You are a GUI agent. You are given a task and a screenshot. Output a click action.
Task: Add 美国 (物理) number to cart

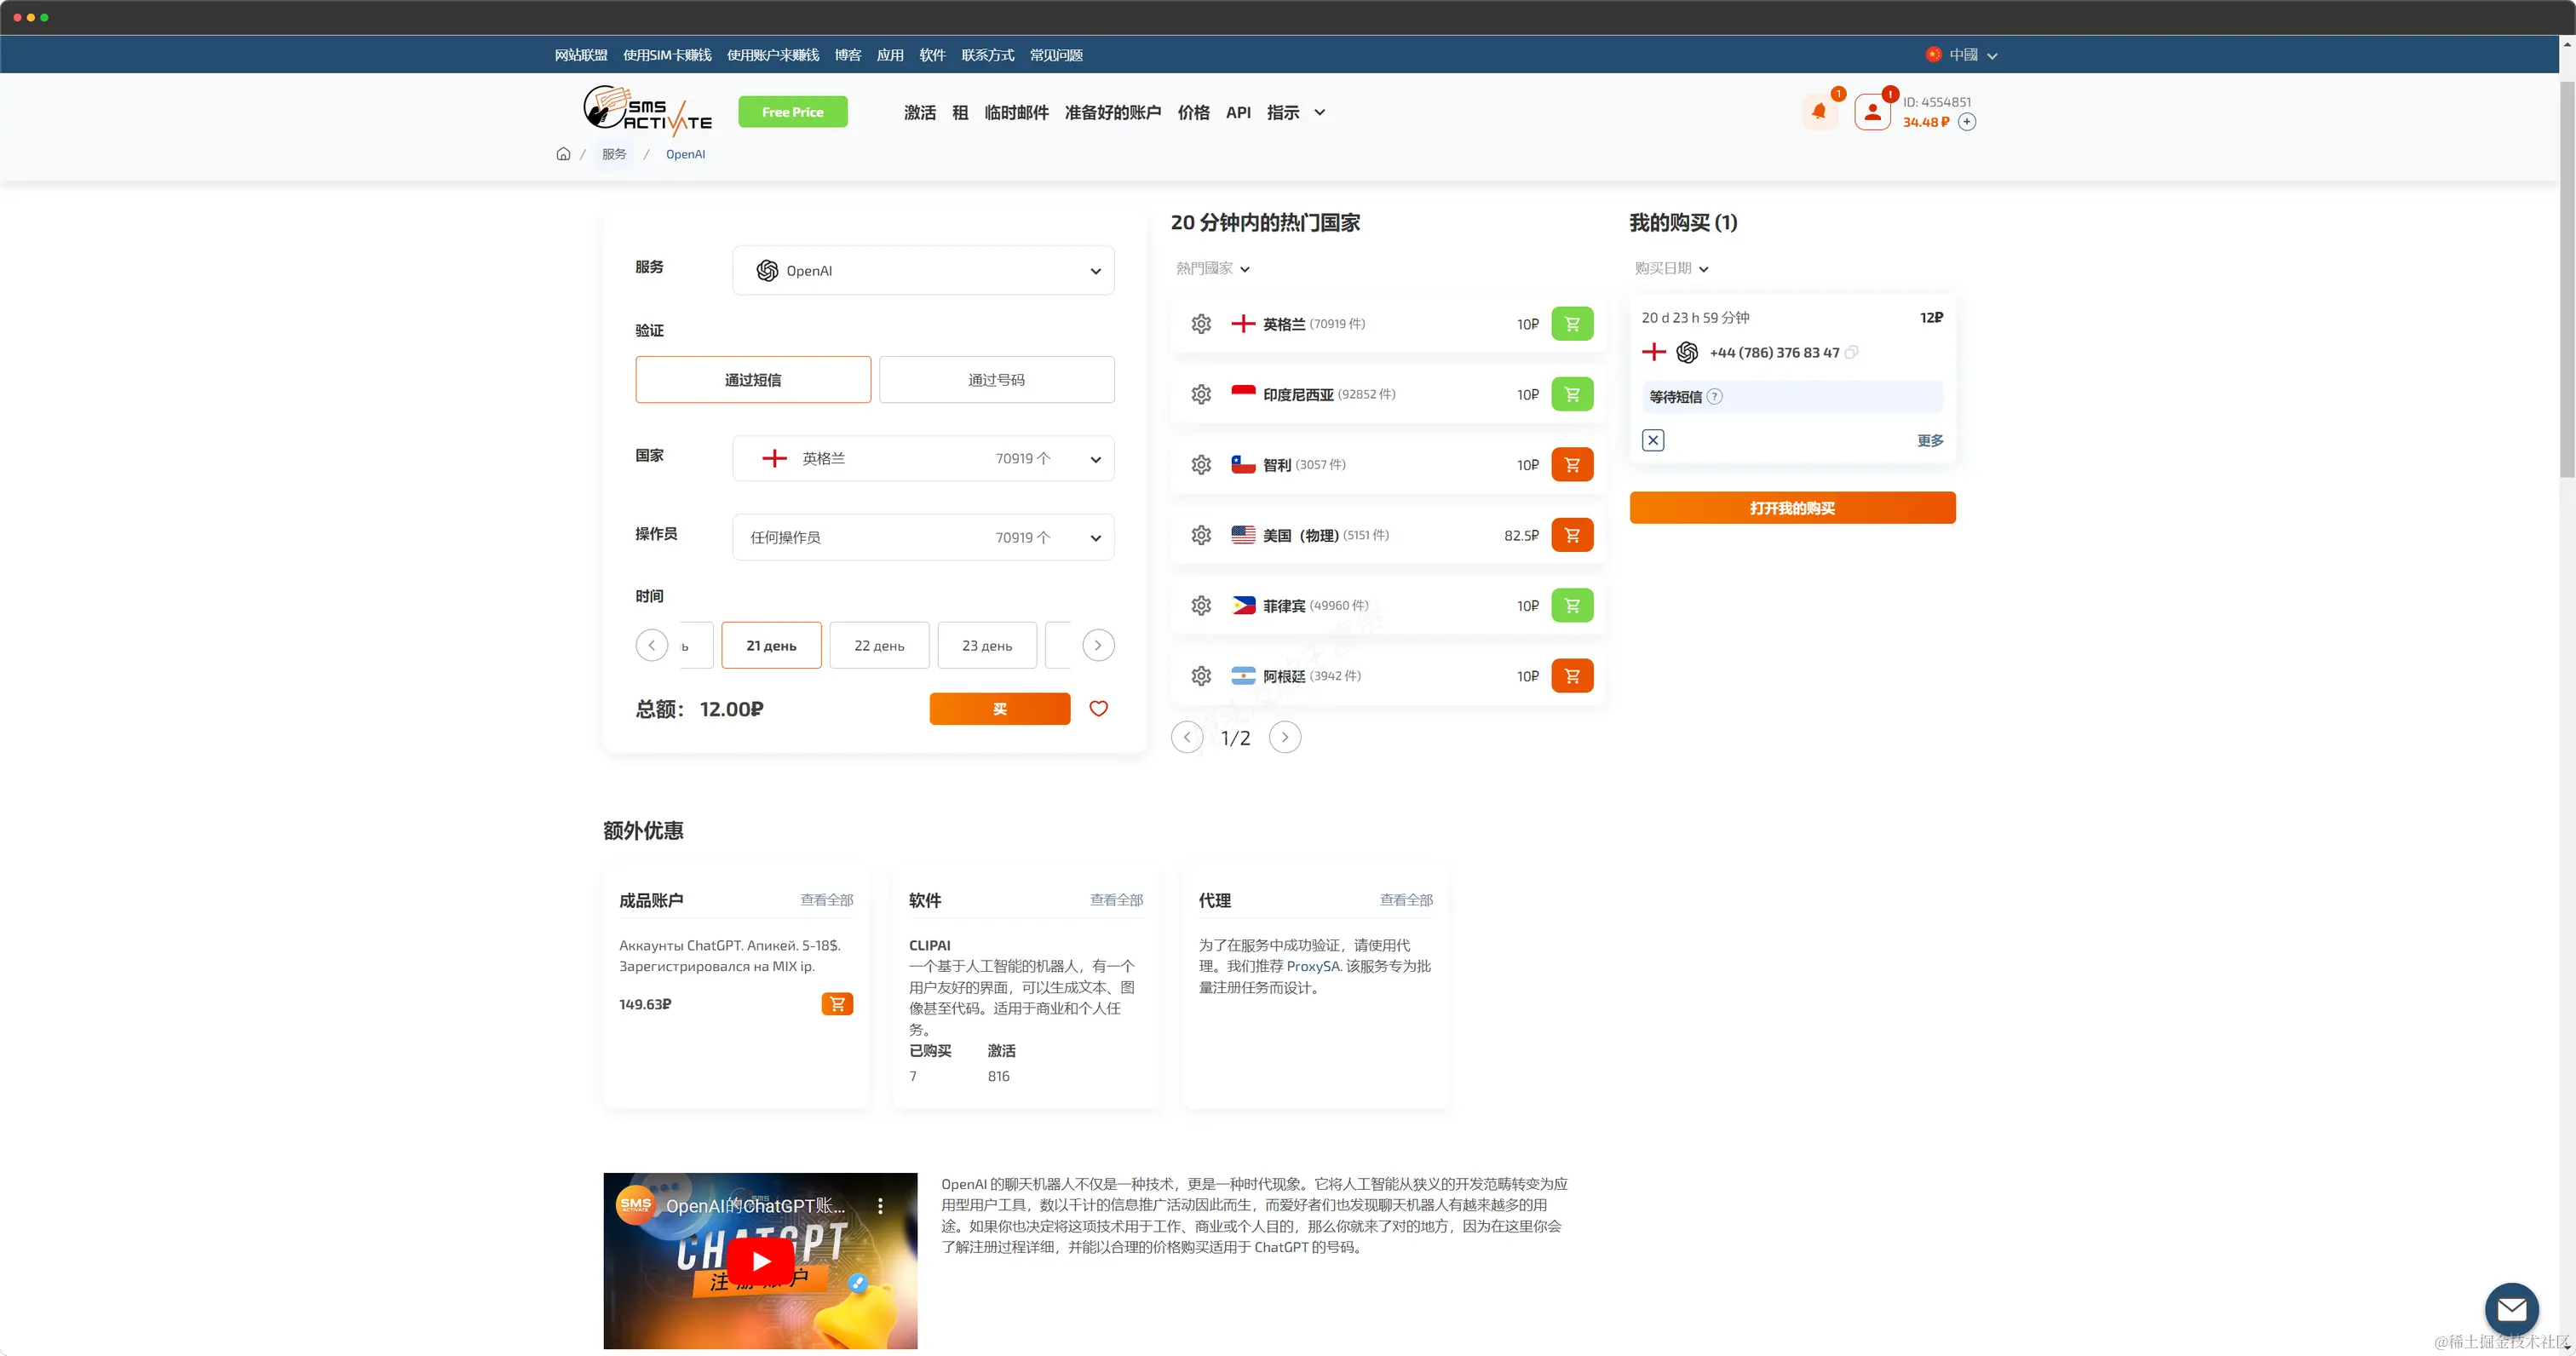[x=1572, y=535]
